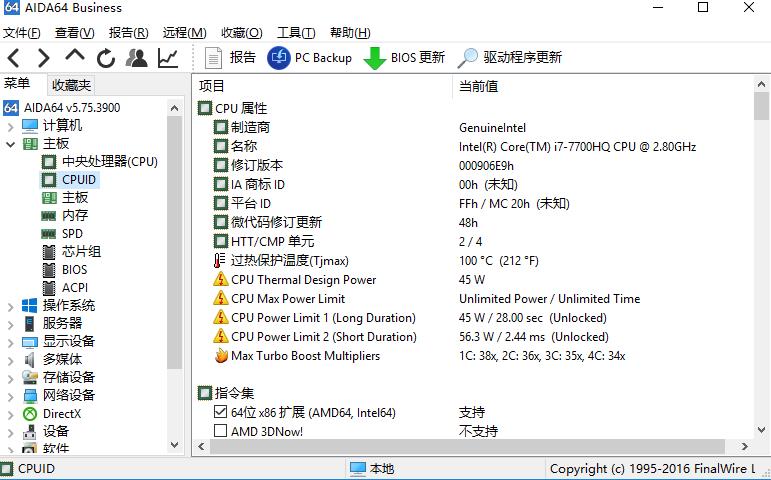
Task: Click the DirectX Xbox icon in tree
Action: [x=30, y=414]
